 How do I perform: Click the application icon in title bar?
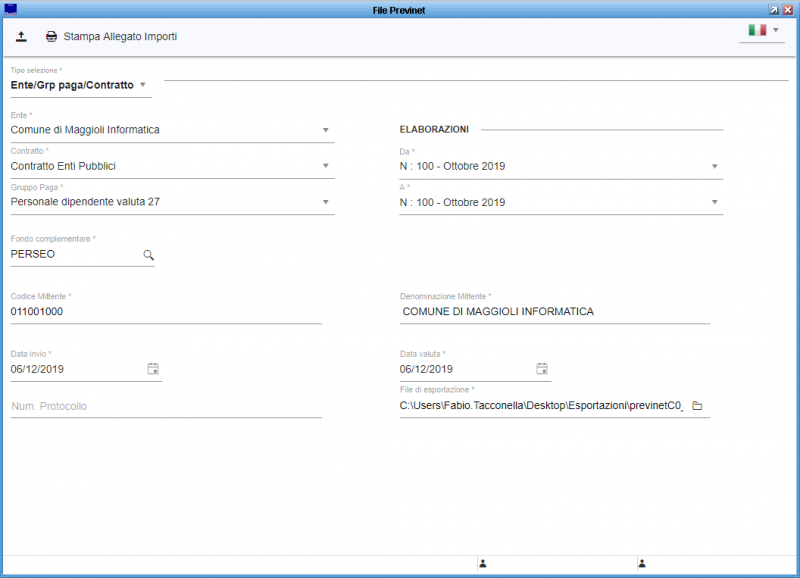pos(11,10)
